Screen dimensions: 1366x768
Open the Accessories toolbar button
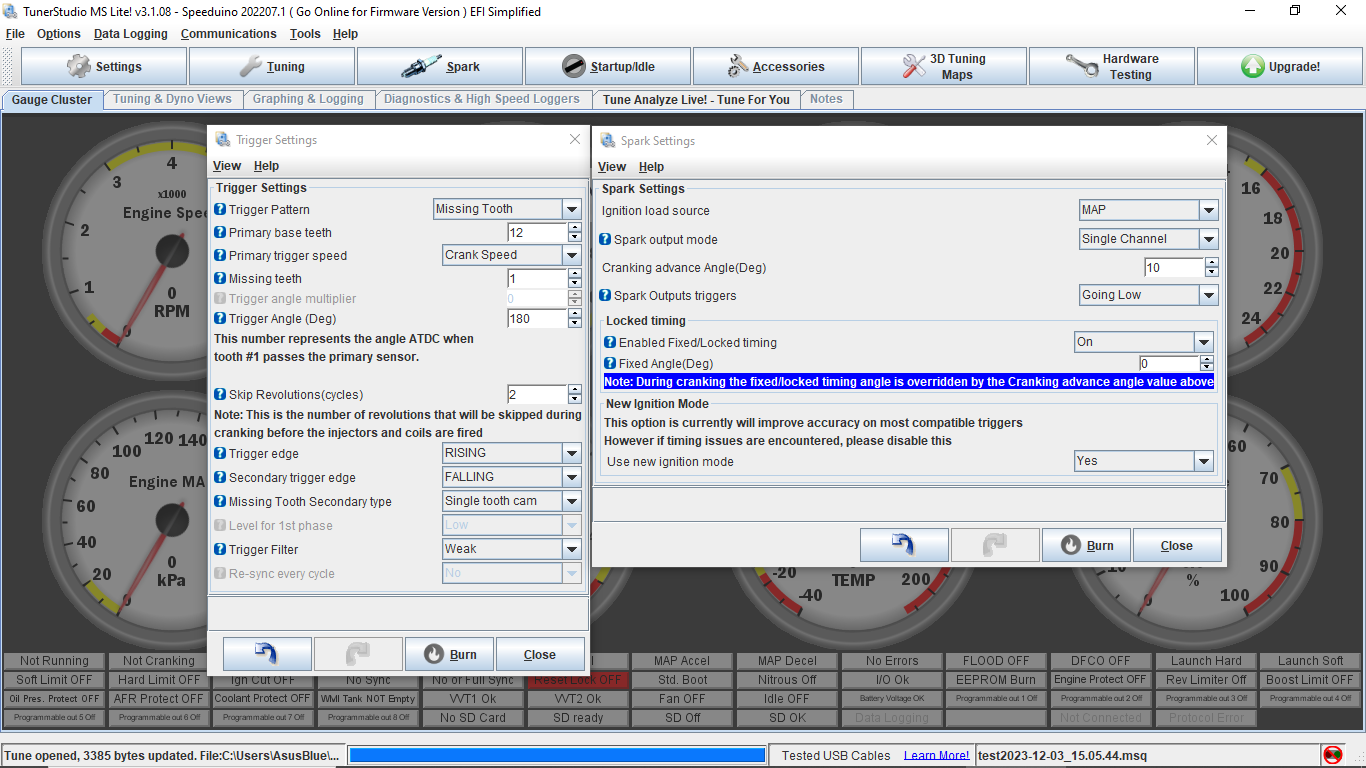click(x=776, y=67)
